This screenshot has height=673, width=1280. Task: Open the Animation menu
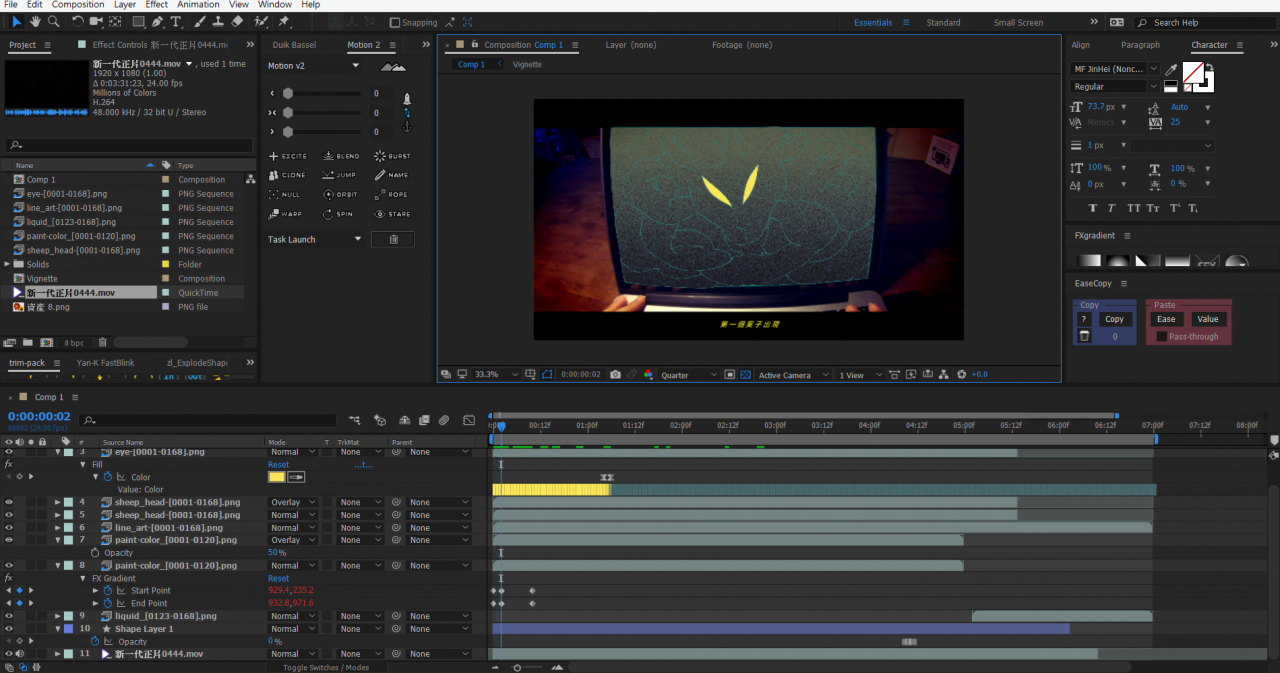coord(198,5)
